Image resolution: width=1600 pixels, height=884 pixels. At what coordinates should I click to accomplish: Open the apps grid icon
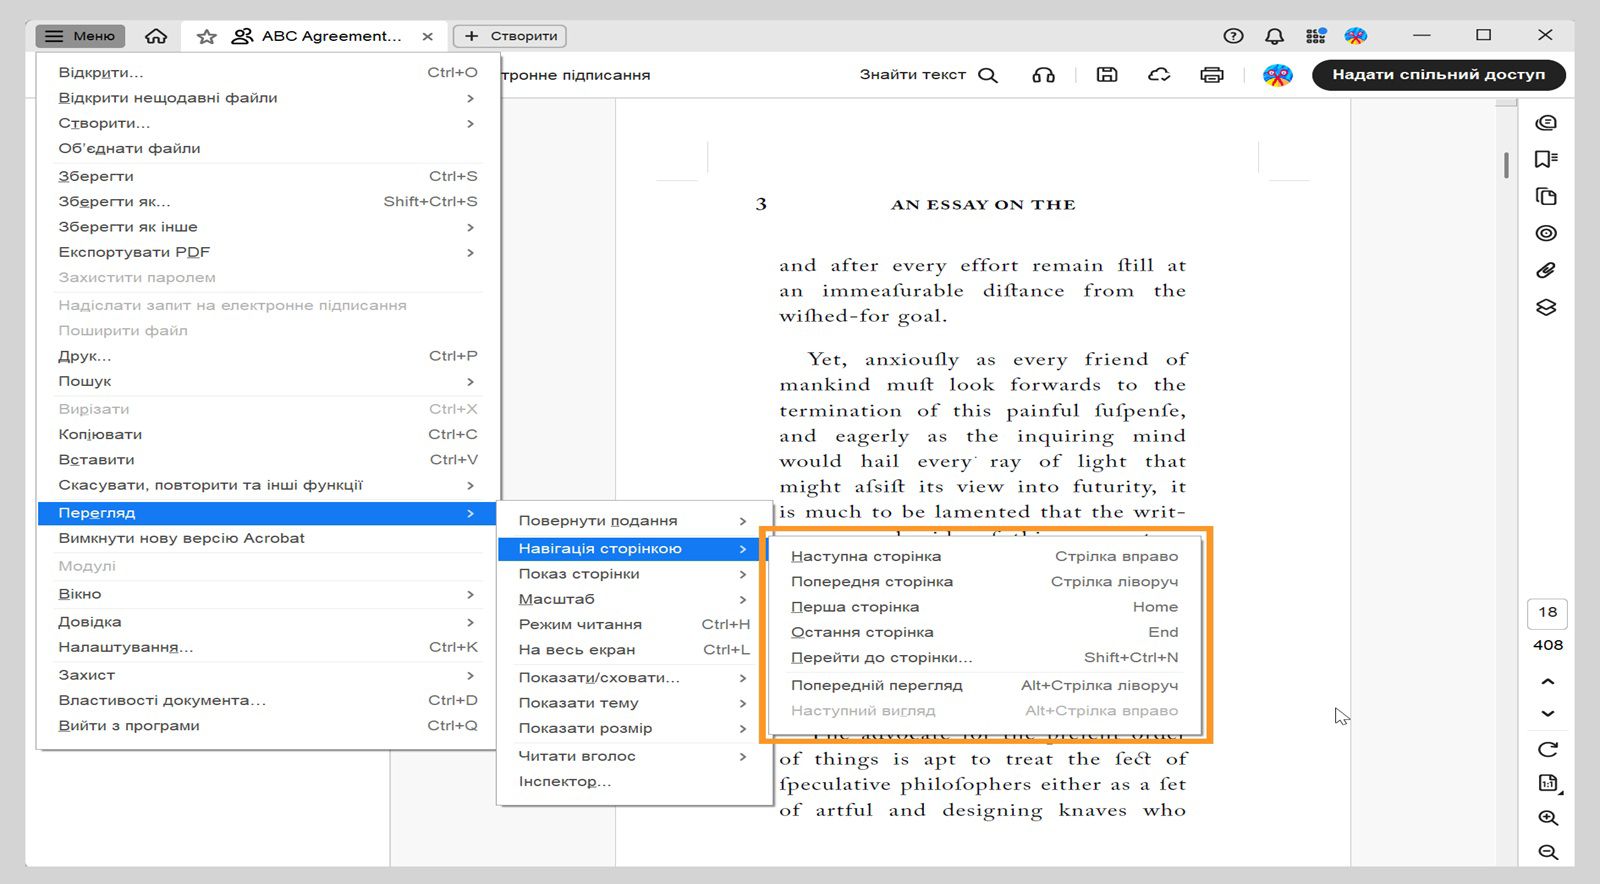[x=1316, y=36]
